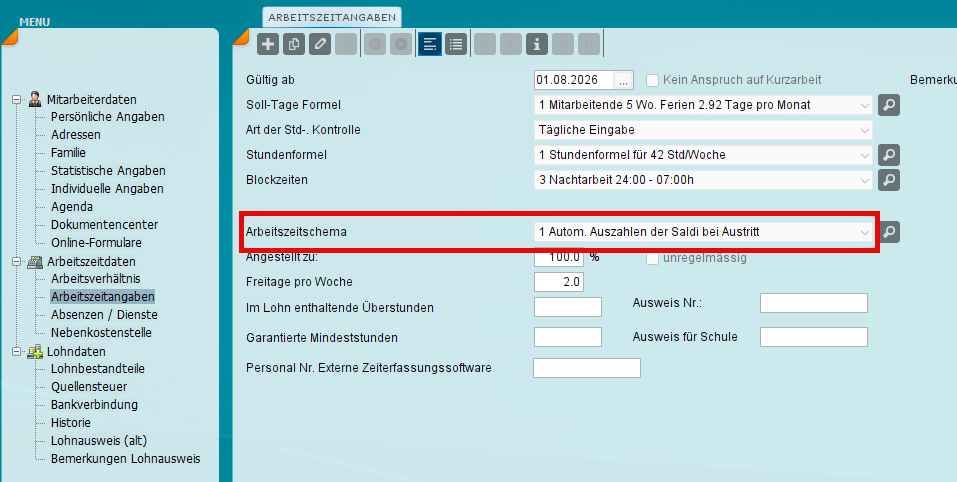Open Lohnbestandteile in the menu tree
This screenshot has width=957, height=482.
(98, 369)
